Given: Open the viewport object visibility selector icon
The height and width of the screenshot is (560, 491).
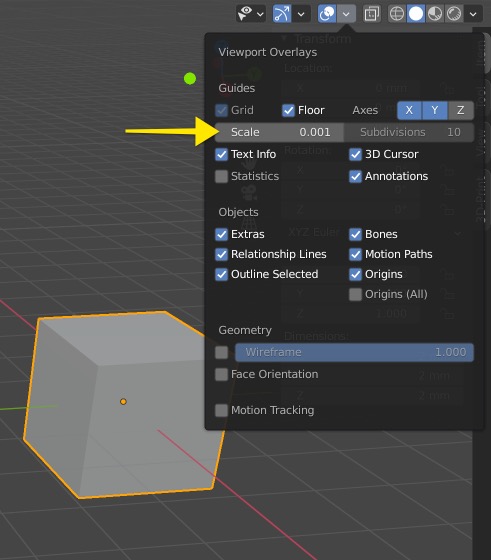Looking at the screenshot, I should [x=245, y=14].
